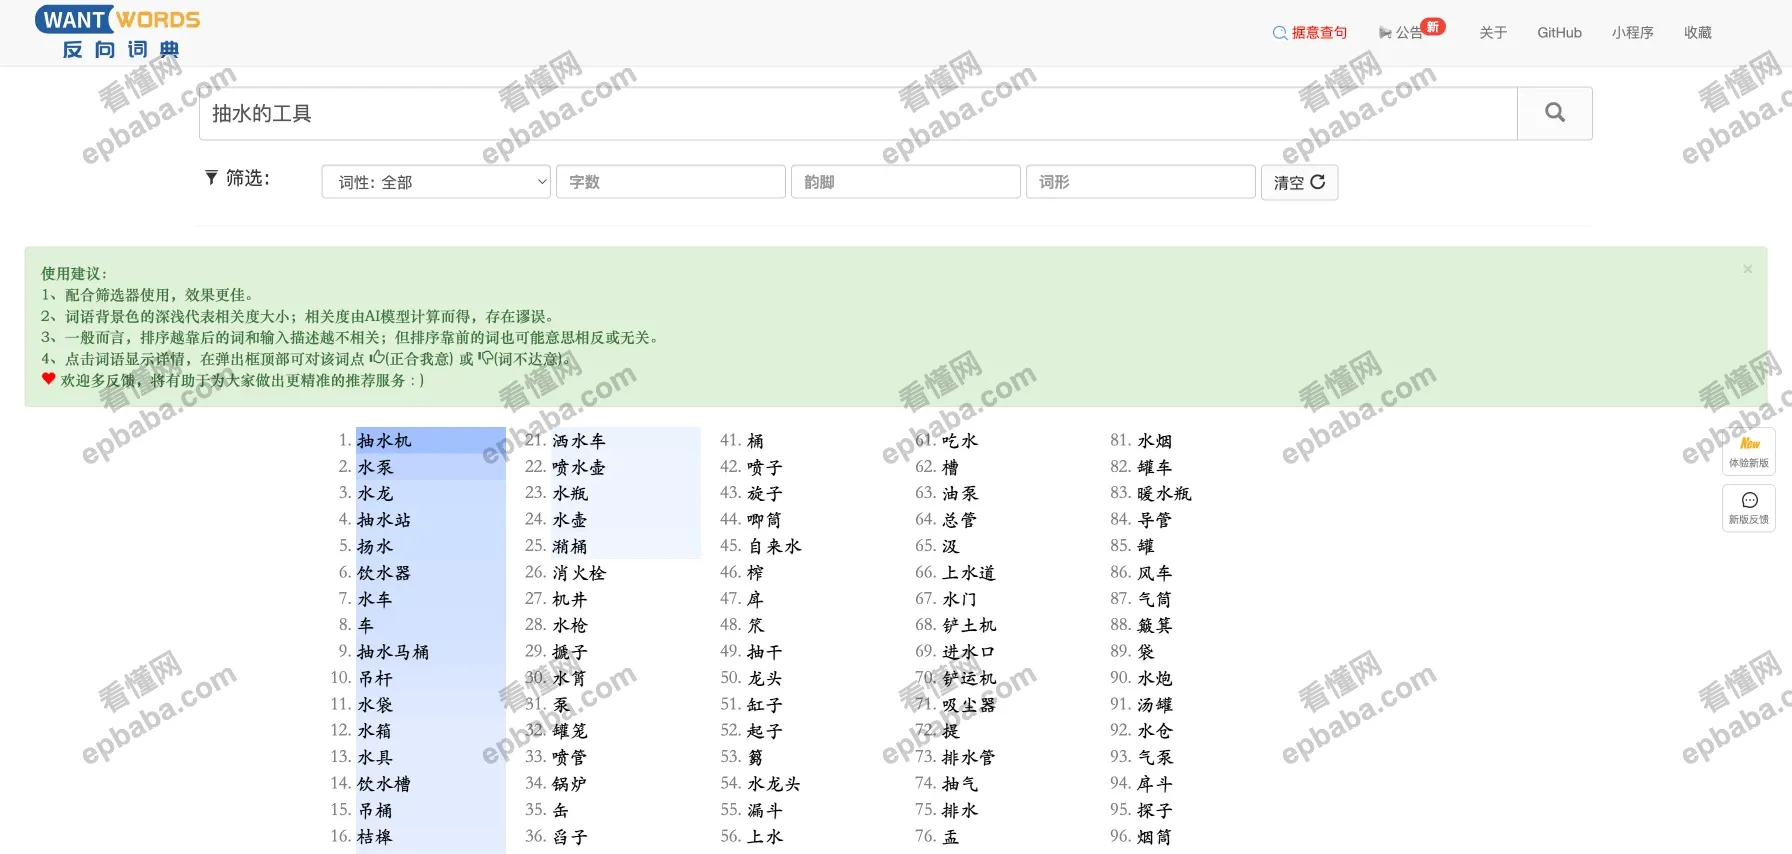Click the 清空 reset button
This screenshot has height=854, width=1792.
click(1299, 182)
